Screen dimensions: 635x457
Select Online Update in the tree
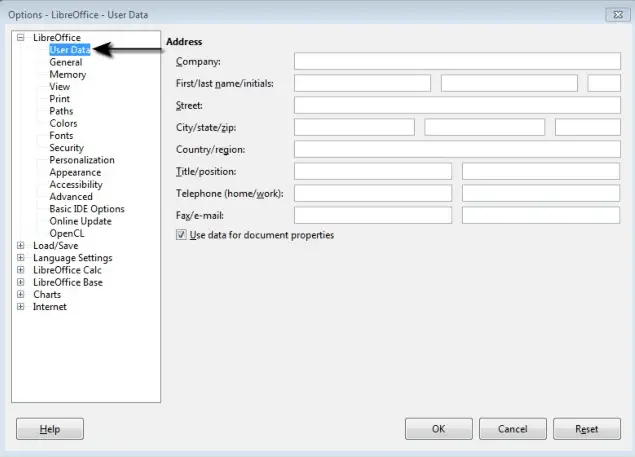(x=80, y=221)
